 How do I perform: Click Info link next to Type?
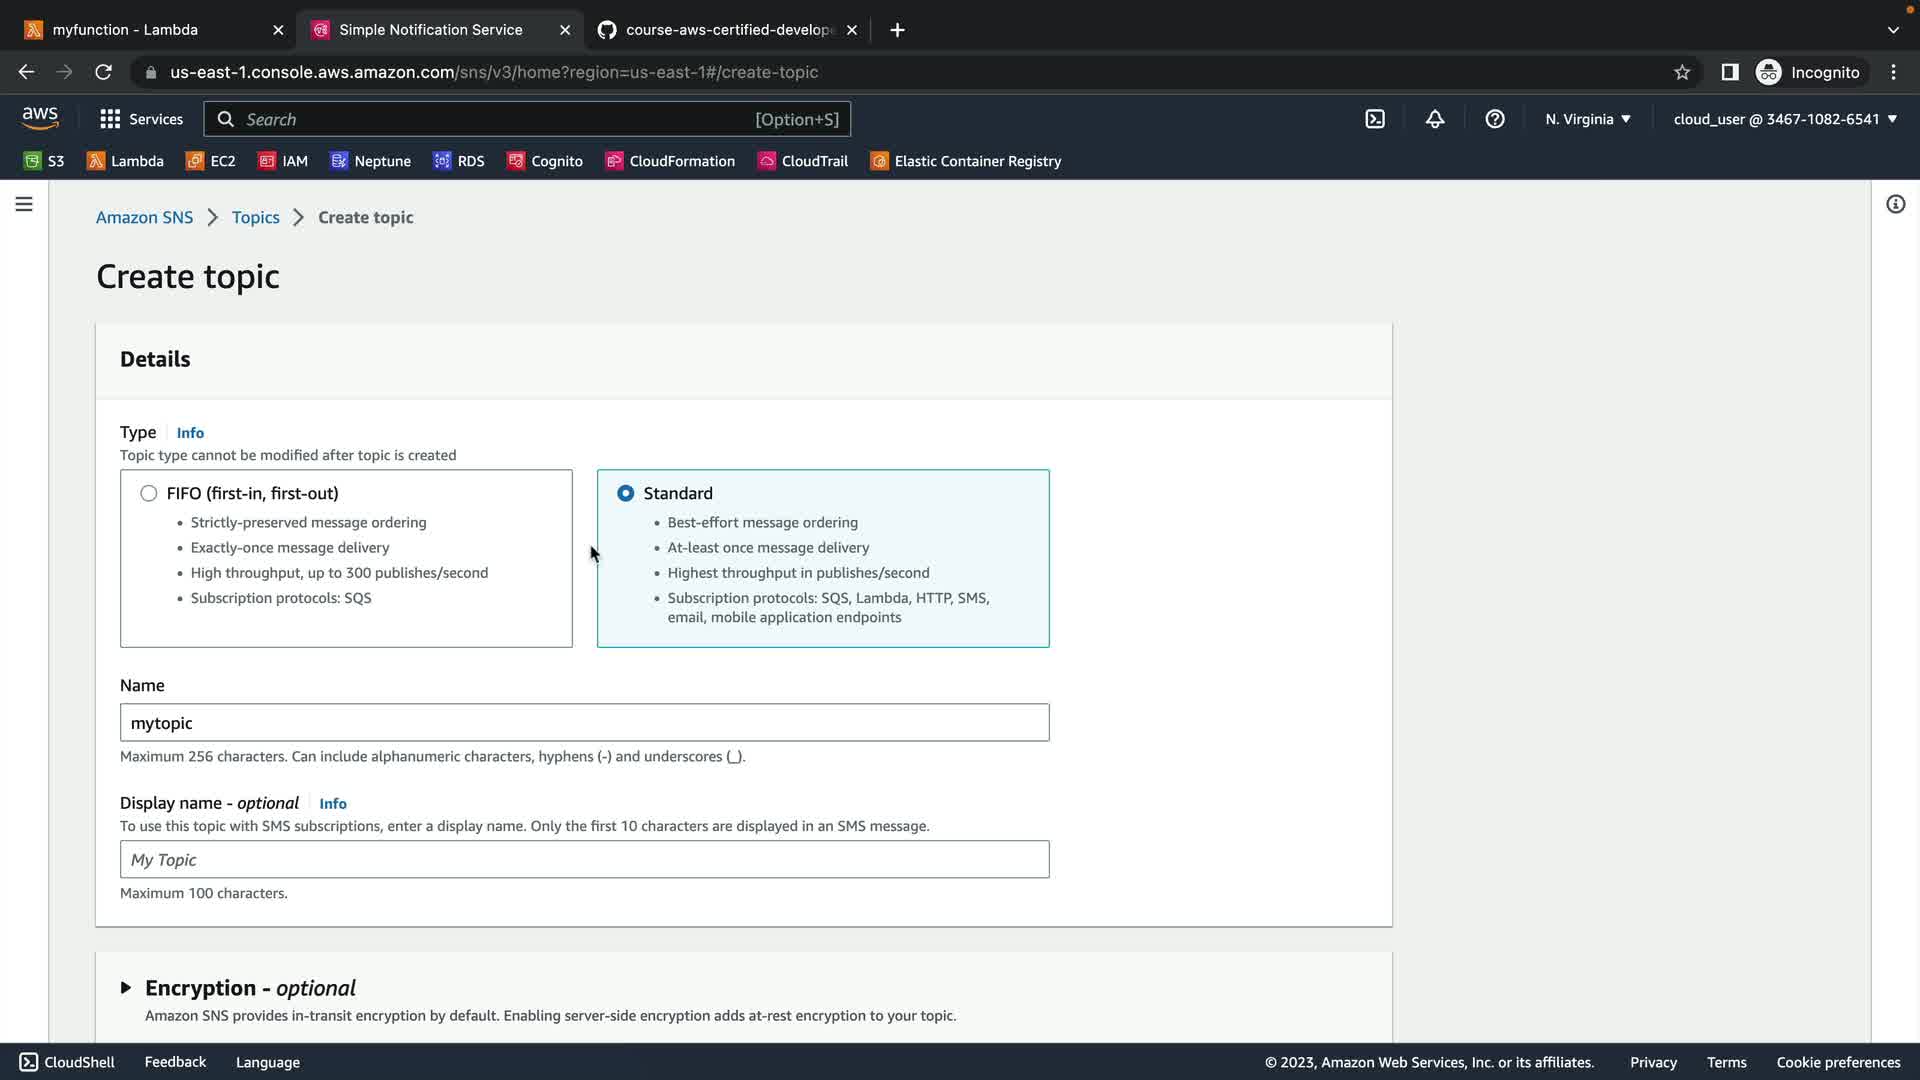190,433
